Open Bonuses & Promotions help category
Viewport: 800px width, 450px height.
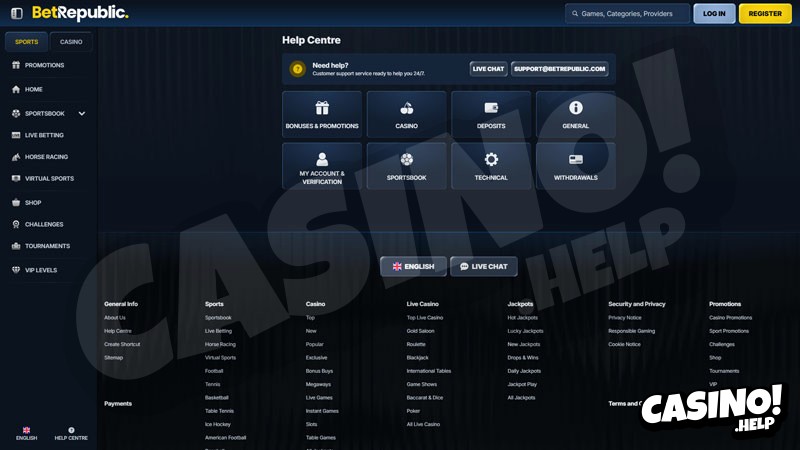tap(322, 114)
